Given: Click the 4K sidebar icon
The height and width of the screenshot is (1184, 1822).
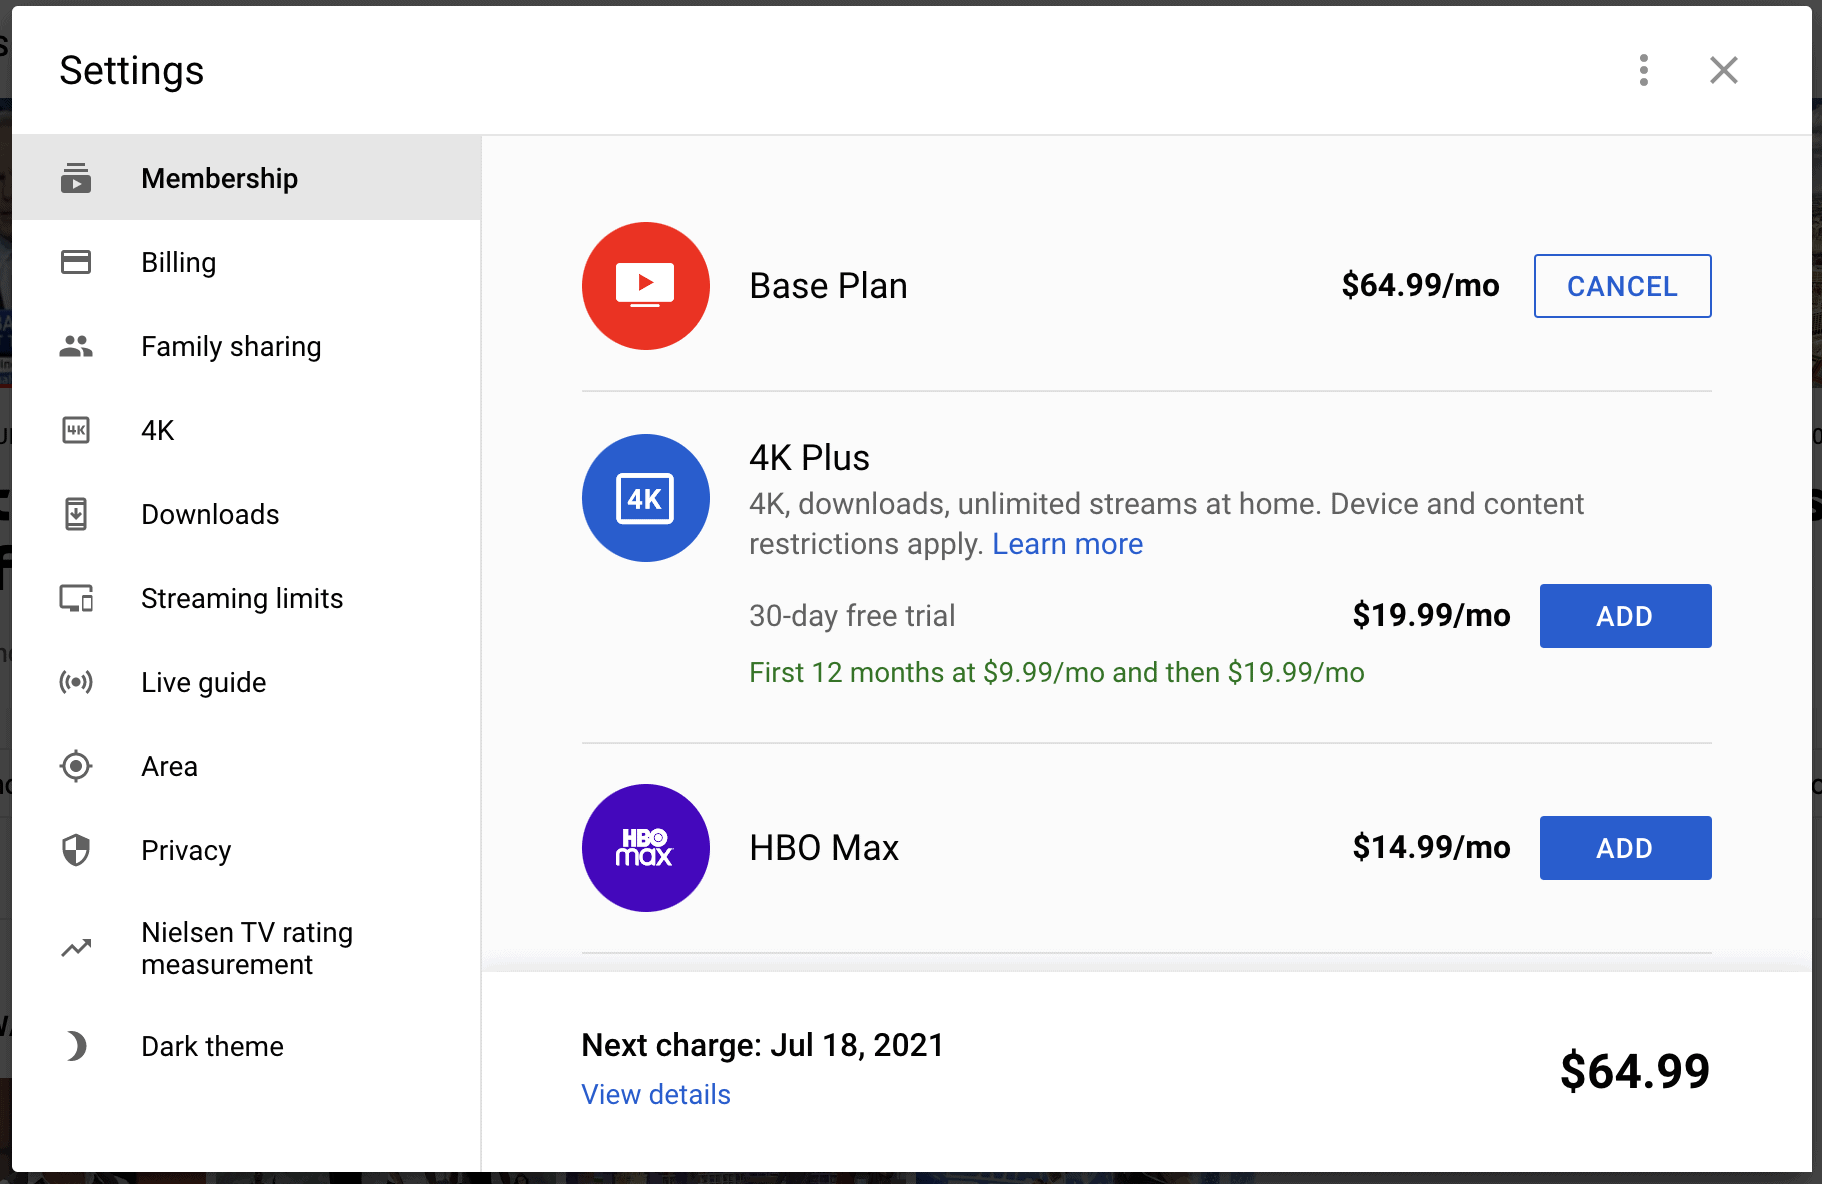Looking at the screenshot, I should pyautogui.click(x=76, y=430).
